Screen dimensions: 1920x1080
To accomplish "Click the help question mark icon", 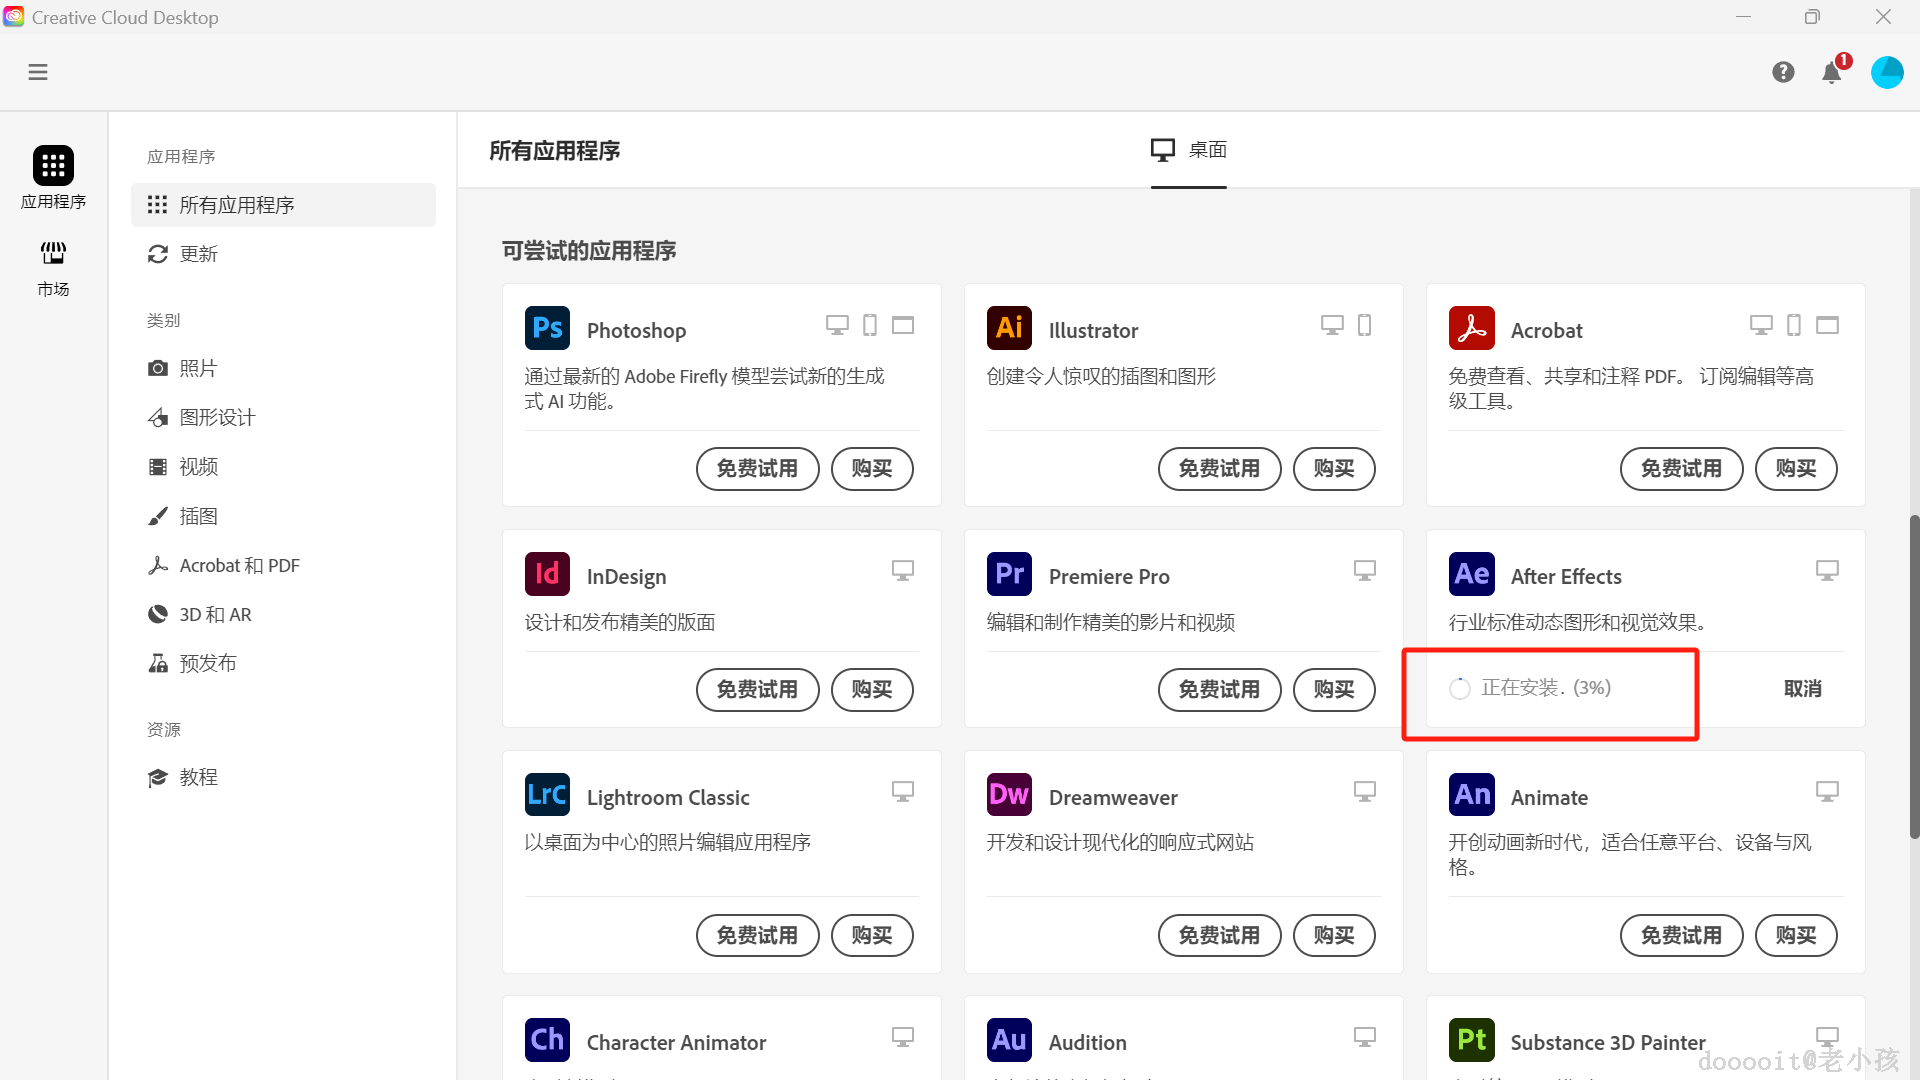I will tap(1783, 72).
